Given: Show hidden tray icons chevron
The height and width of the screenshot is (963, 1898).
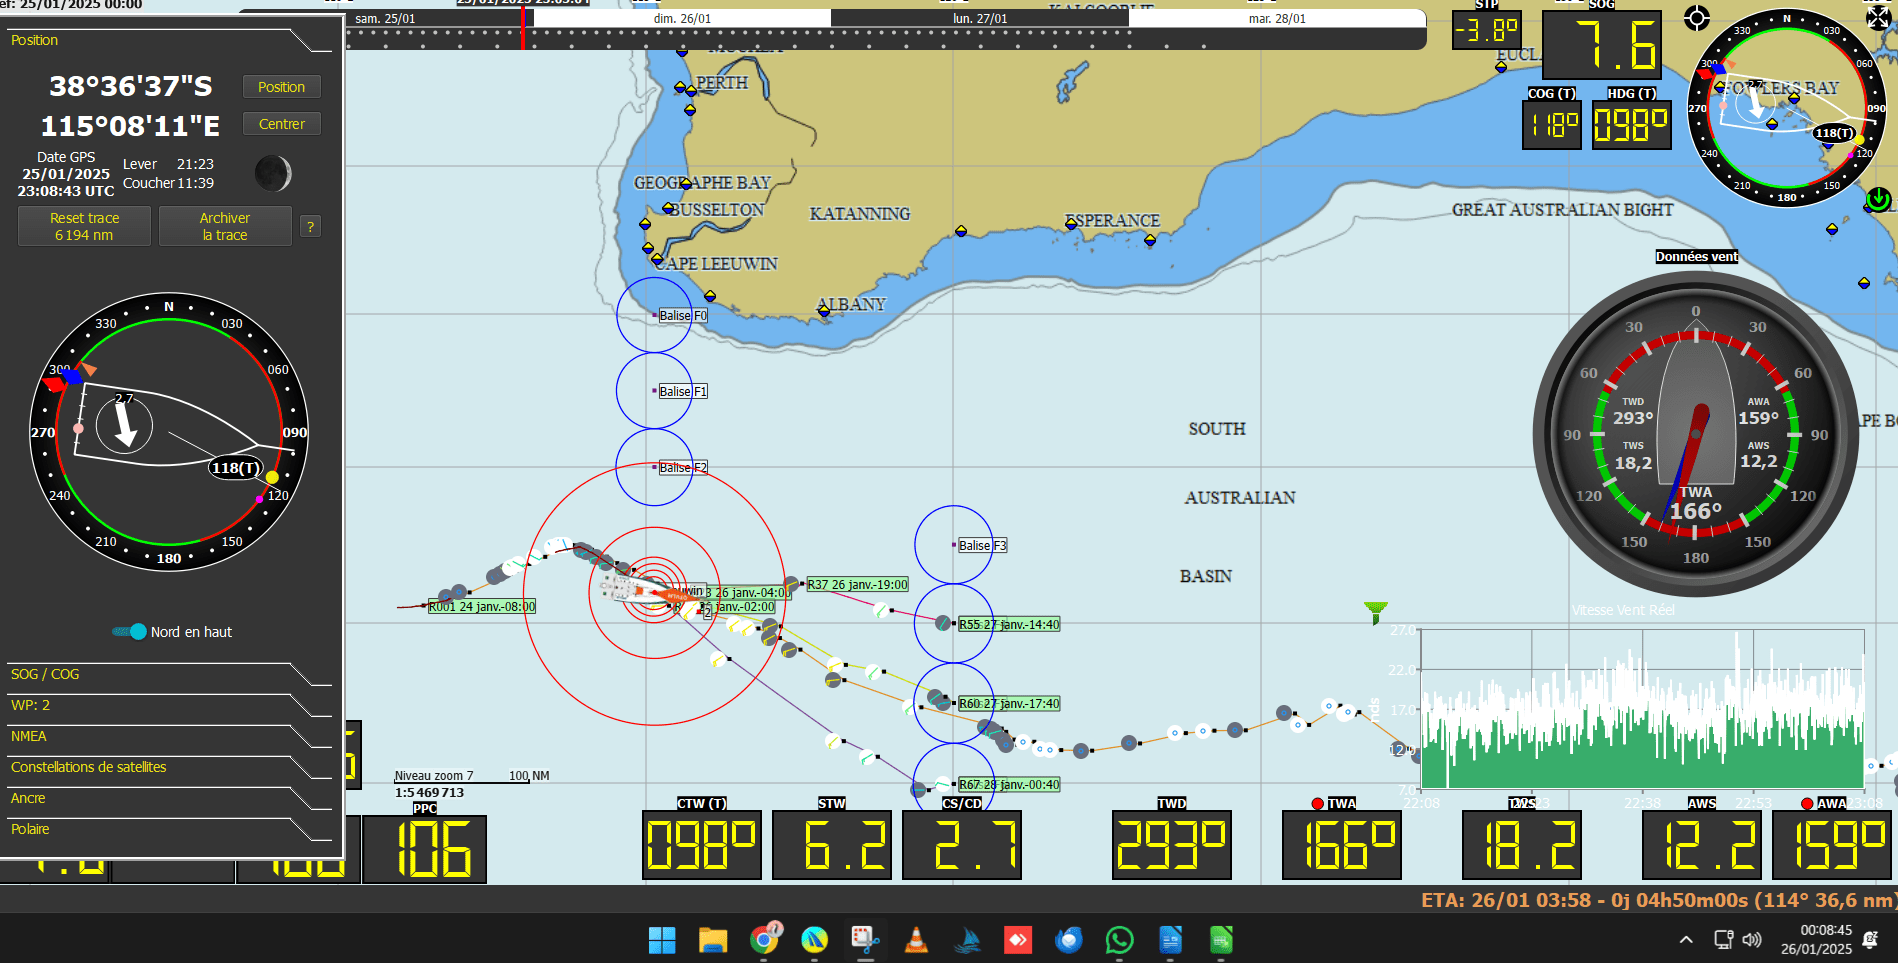Looking at the screenshot, I should click(1686, 940).
